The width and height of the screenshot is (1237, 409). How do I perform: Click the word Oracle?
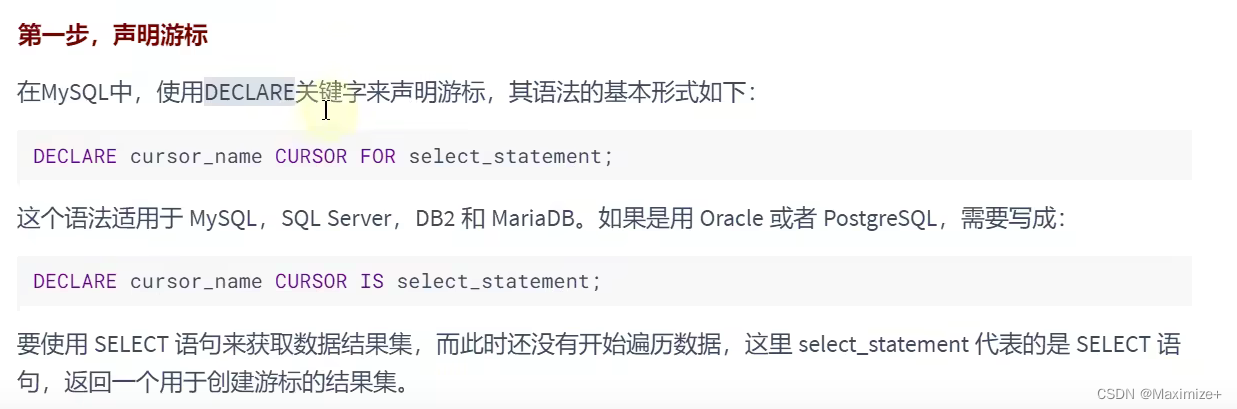click(729, 219)
